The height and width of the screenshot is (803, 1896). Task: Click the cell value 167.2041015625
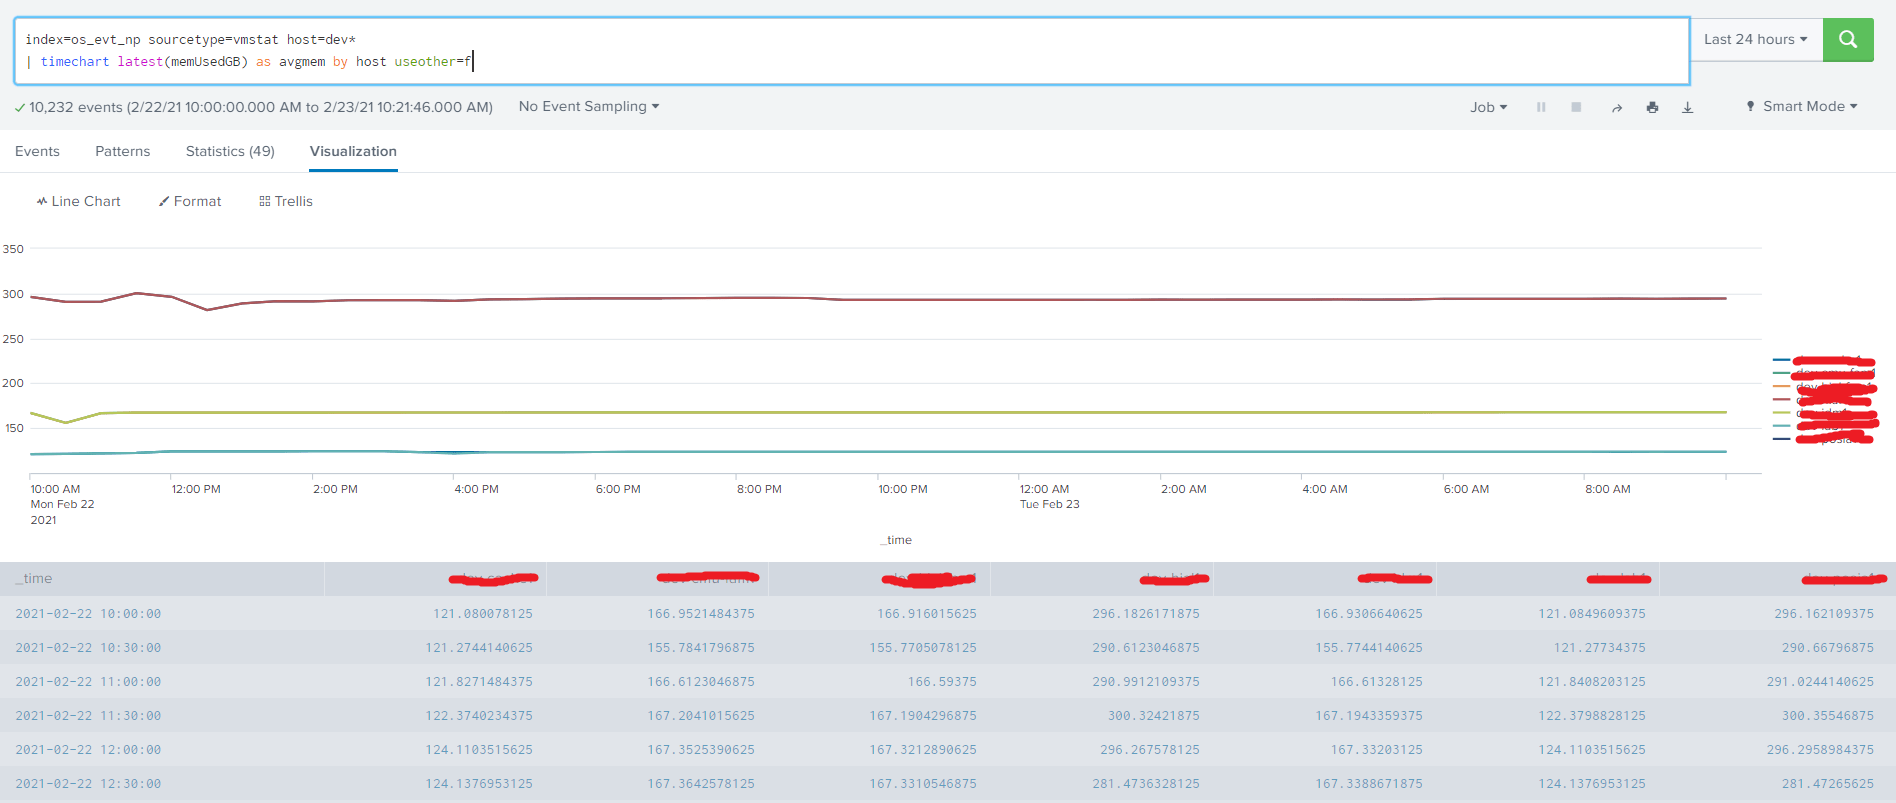click(x=701, y=716)
